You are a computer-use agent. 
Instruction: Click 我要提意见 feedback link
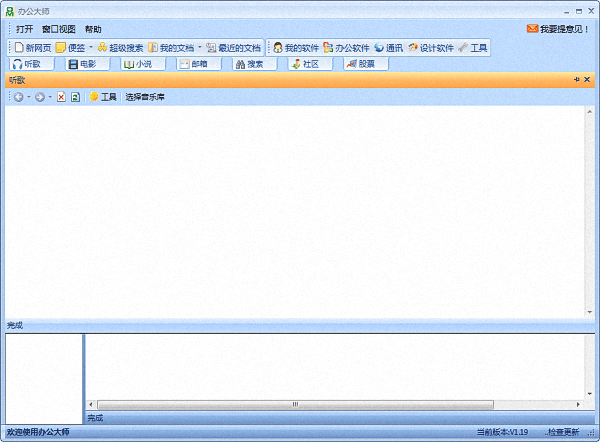click(x=559, y=29)
